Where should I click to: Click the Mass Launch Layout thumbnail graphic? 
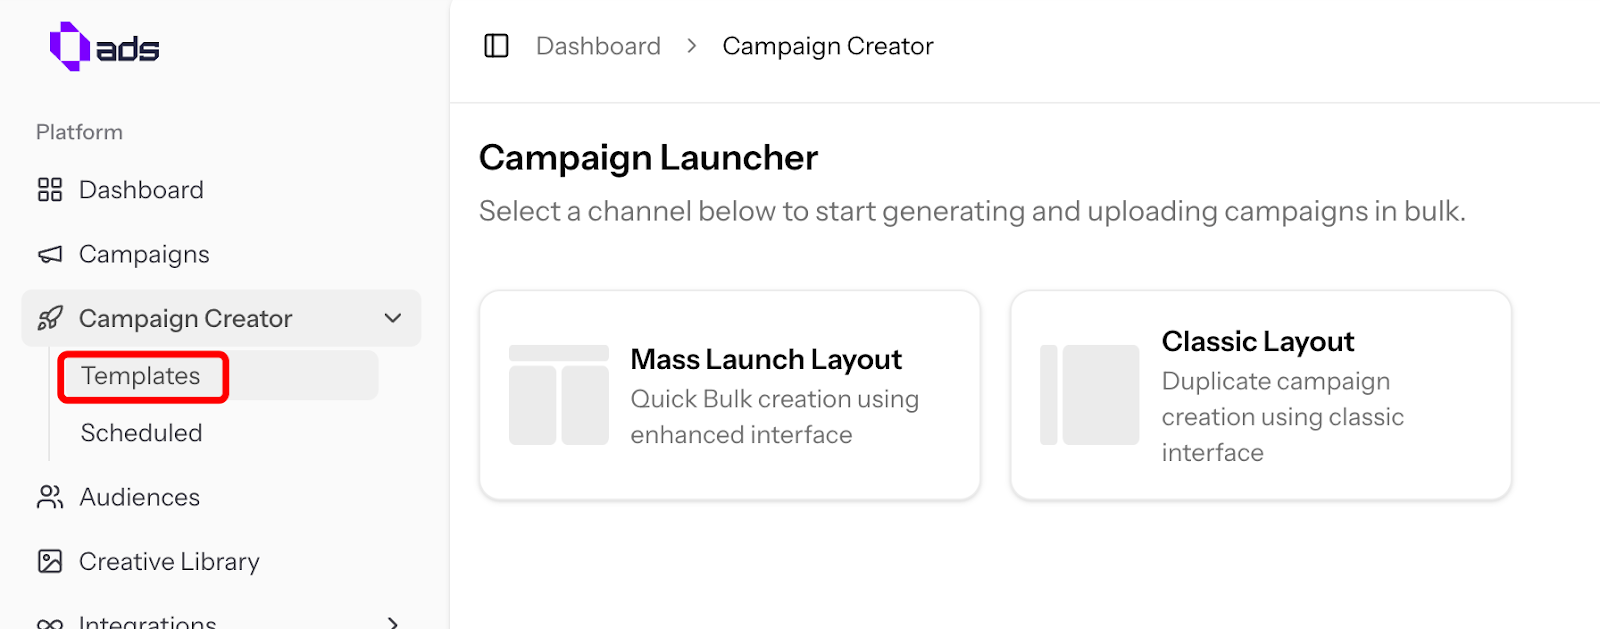[x=558, y=394]
